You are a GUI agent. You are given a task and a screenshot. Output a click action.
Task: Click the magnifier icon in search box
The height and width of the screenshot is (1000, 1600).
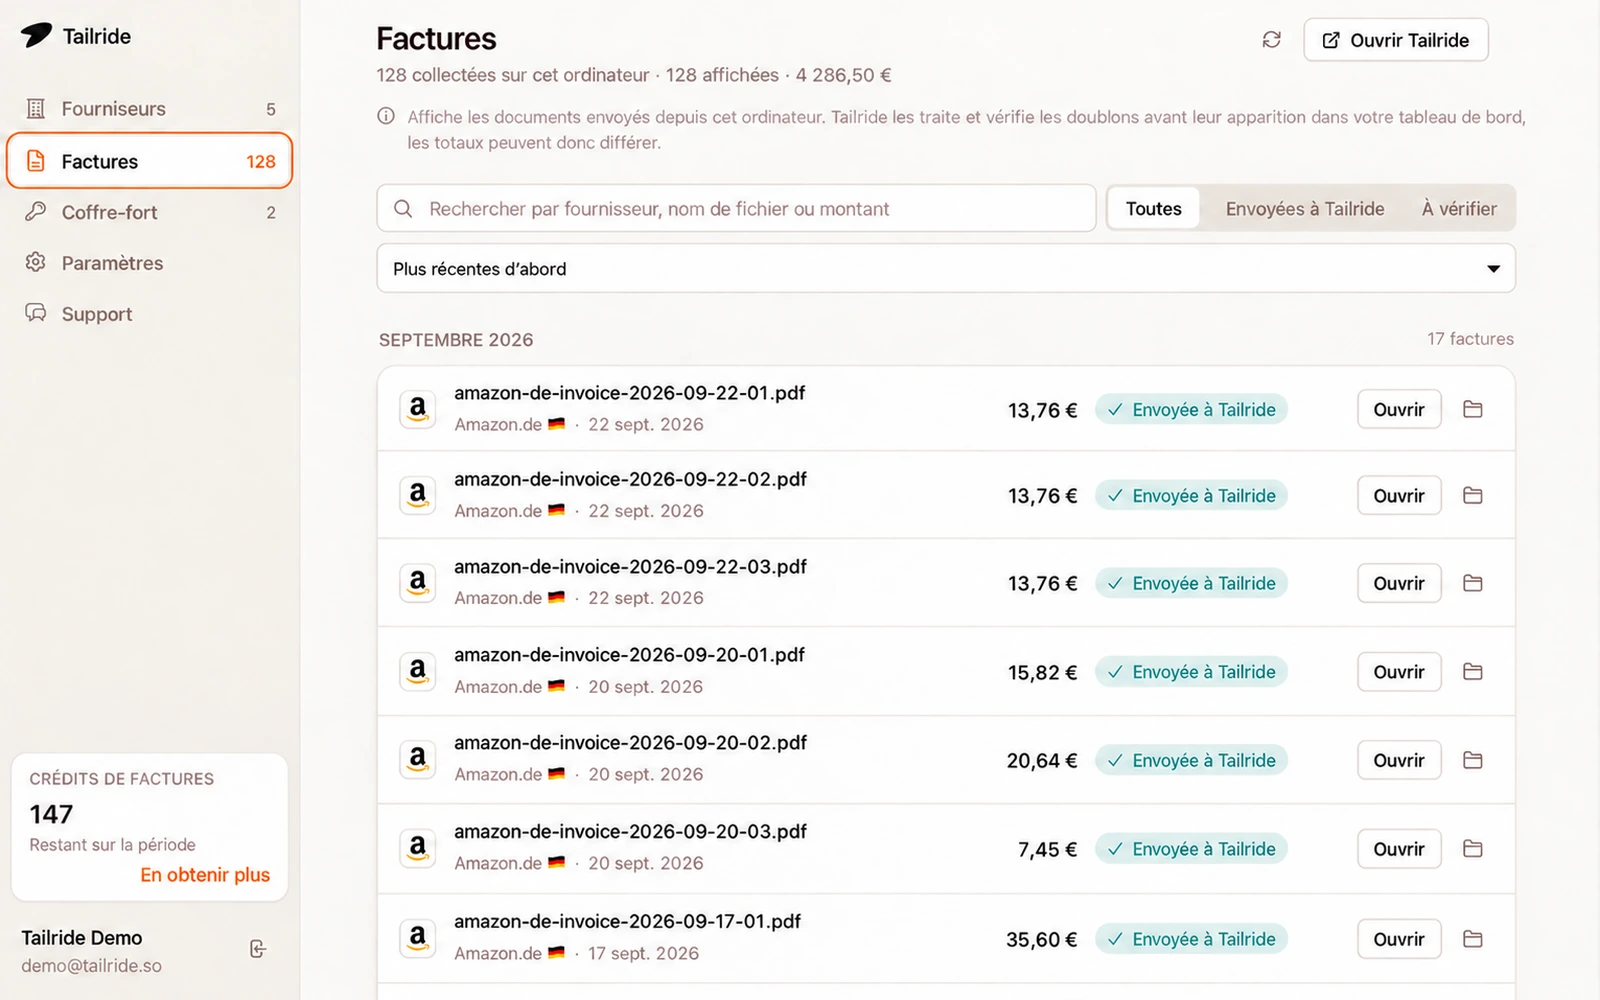click(403, 208)
